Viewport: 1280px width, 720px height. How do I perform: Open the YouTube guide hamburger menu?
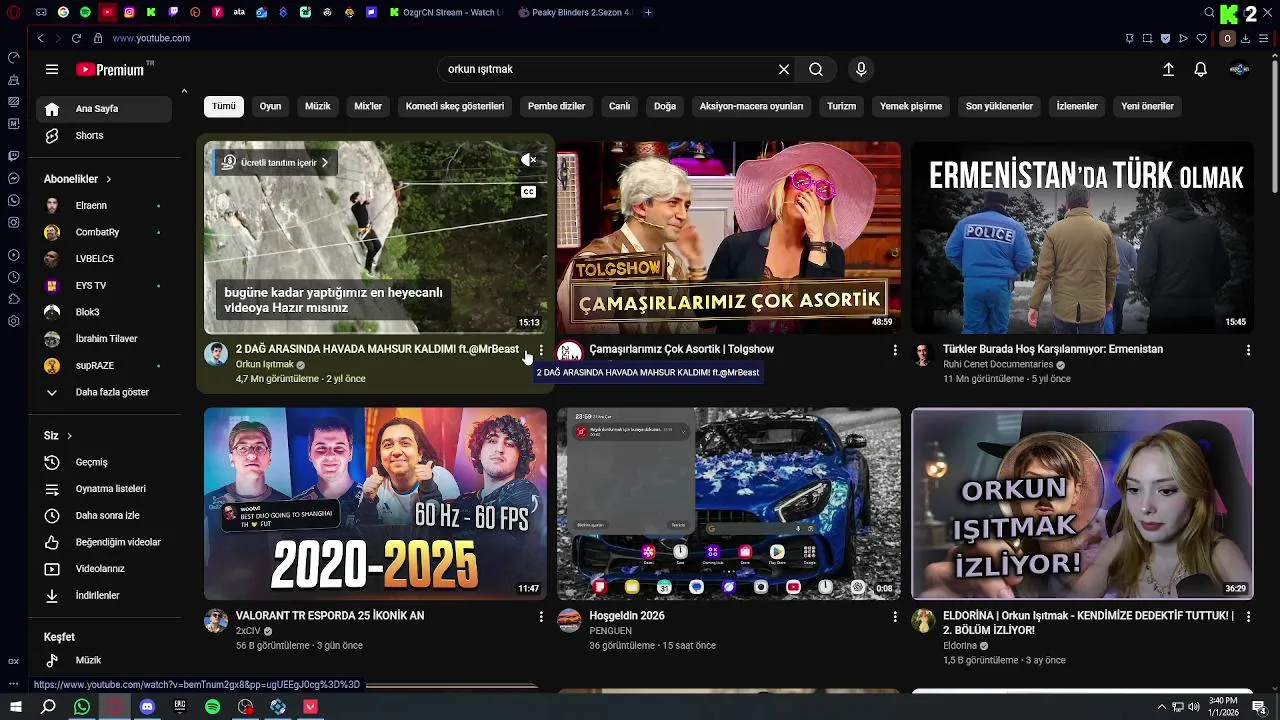click(52, 69)
